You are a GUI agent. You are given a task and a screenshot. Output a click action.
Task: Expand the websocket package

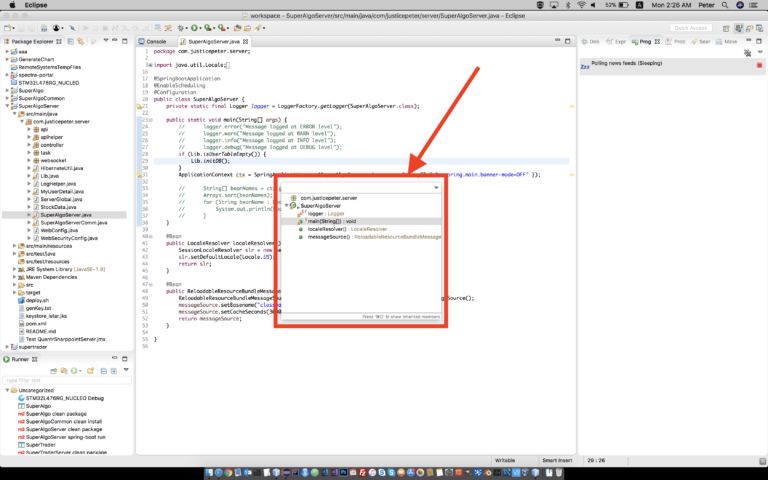click(x=29, y=160)
